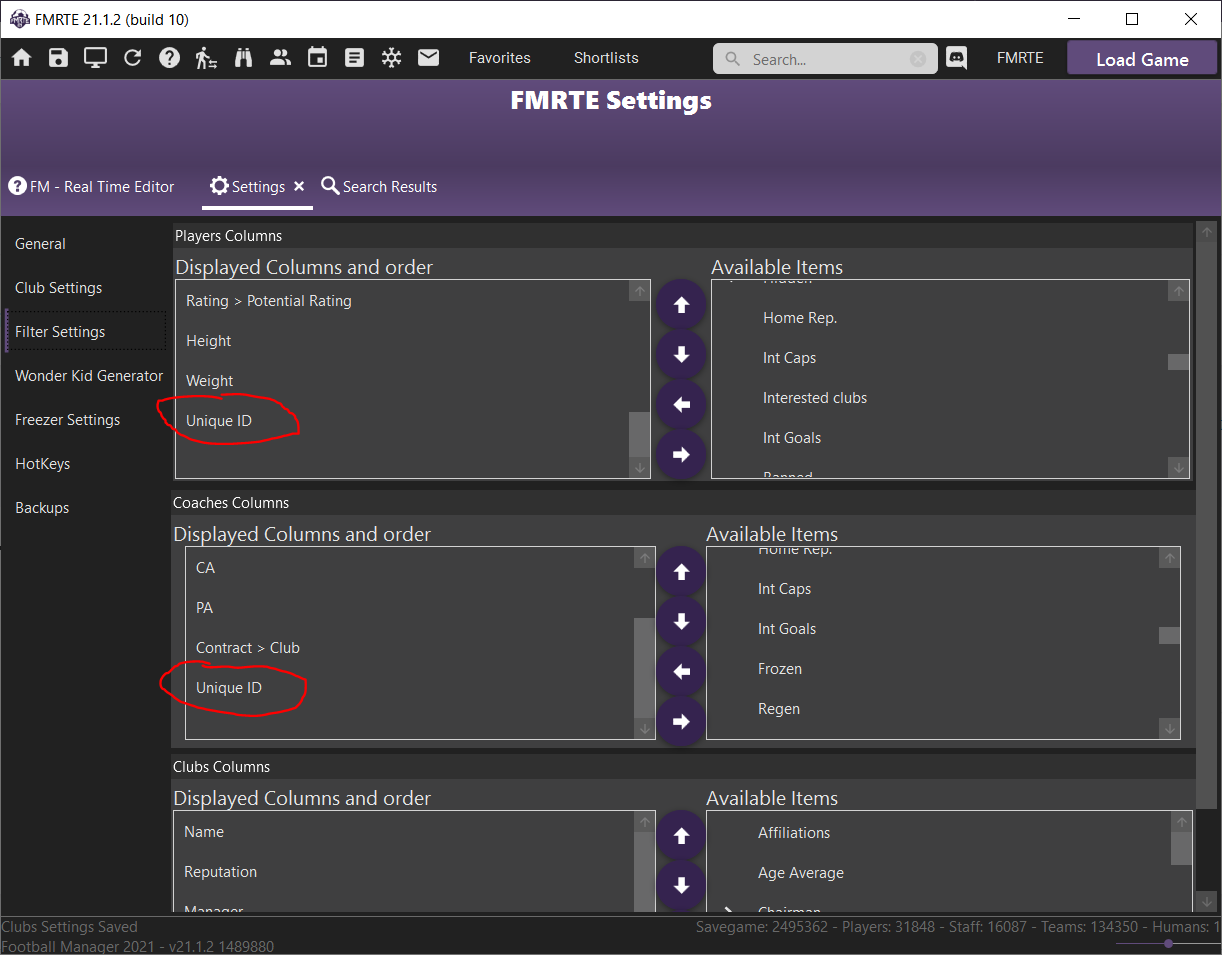Click the monitor display icon
Viewport: 1222px width, 955px height.
coord(95,58)
